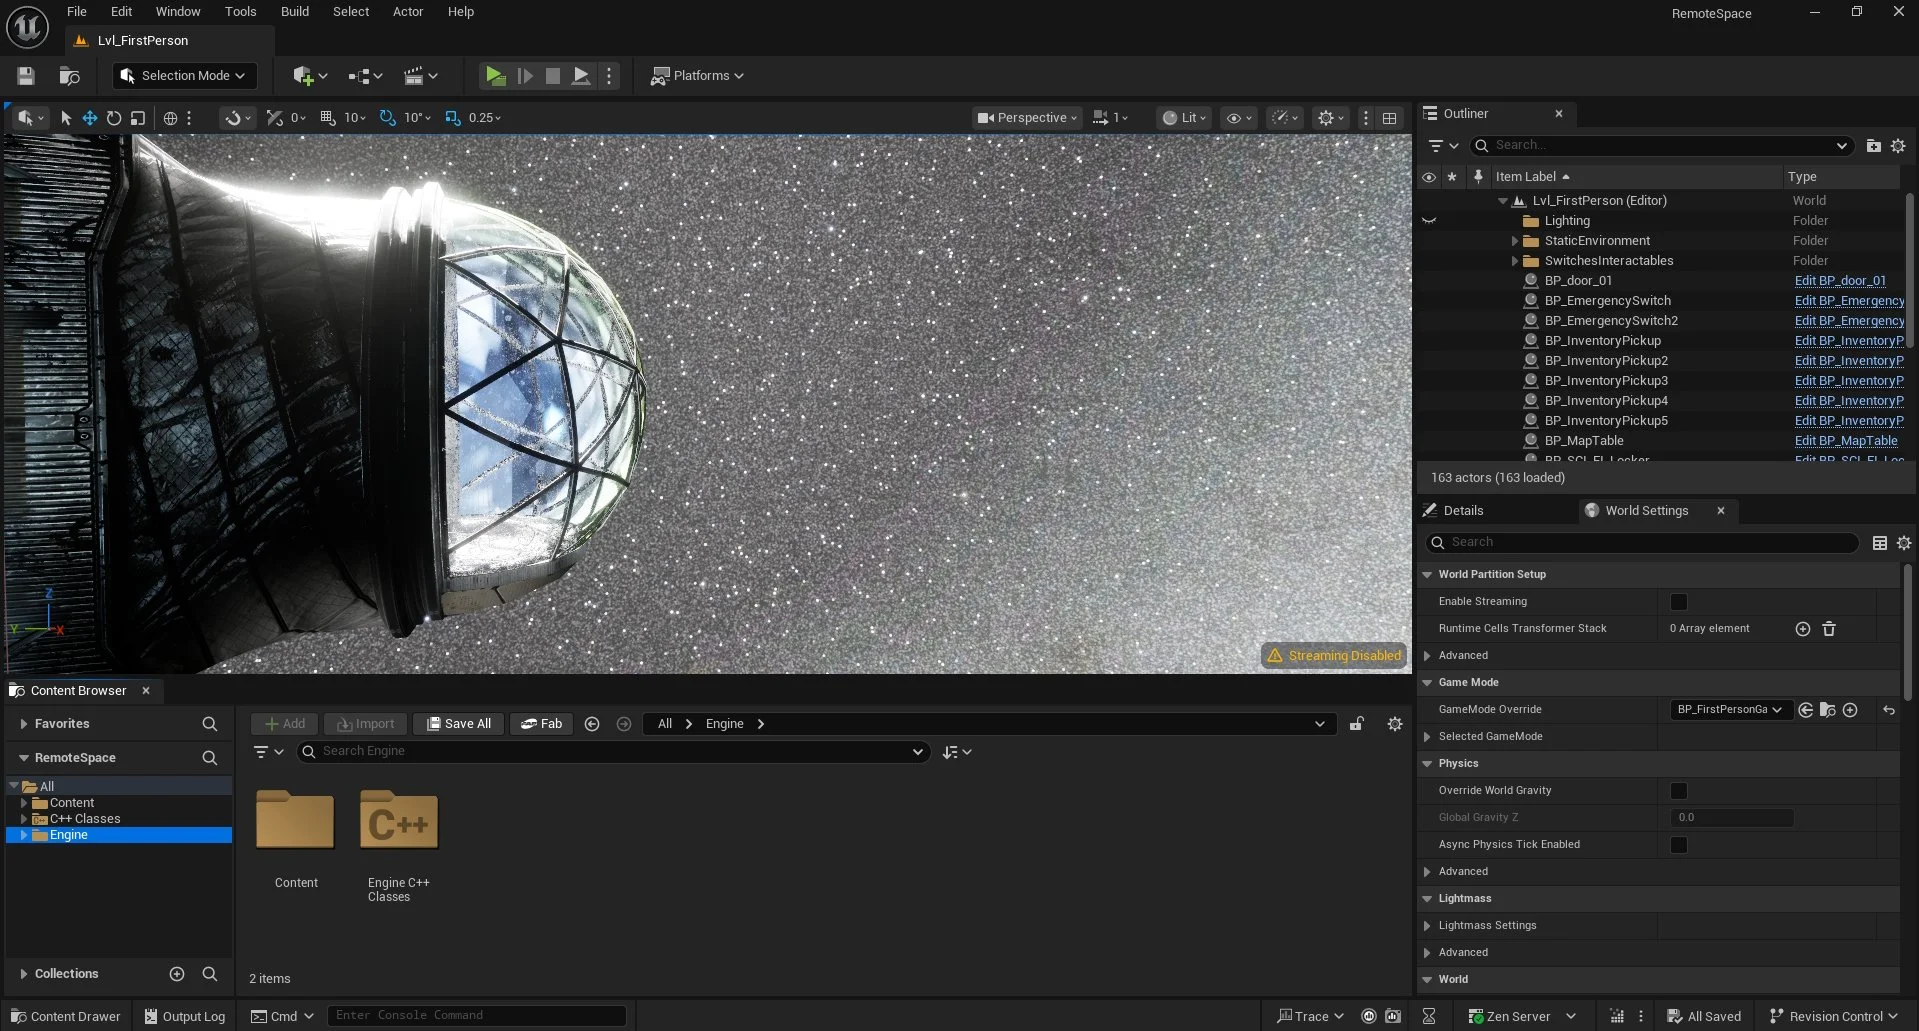Browse to GameMode asset folder-search icon

point(1827,710)
